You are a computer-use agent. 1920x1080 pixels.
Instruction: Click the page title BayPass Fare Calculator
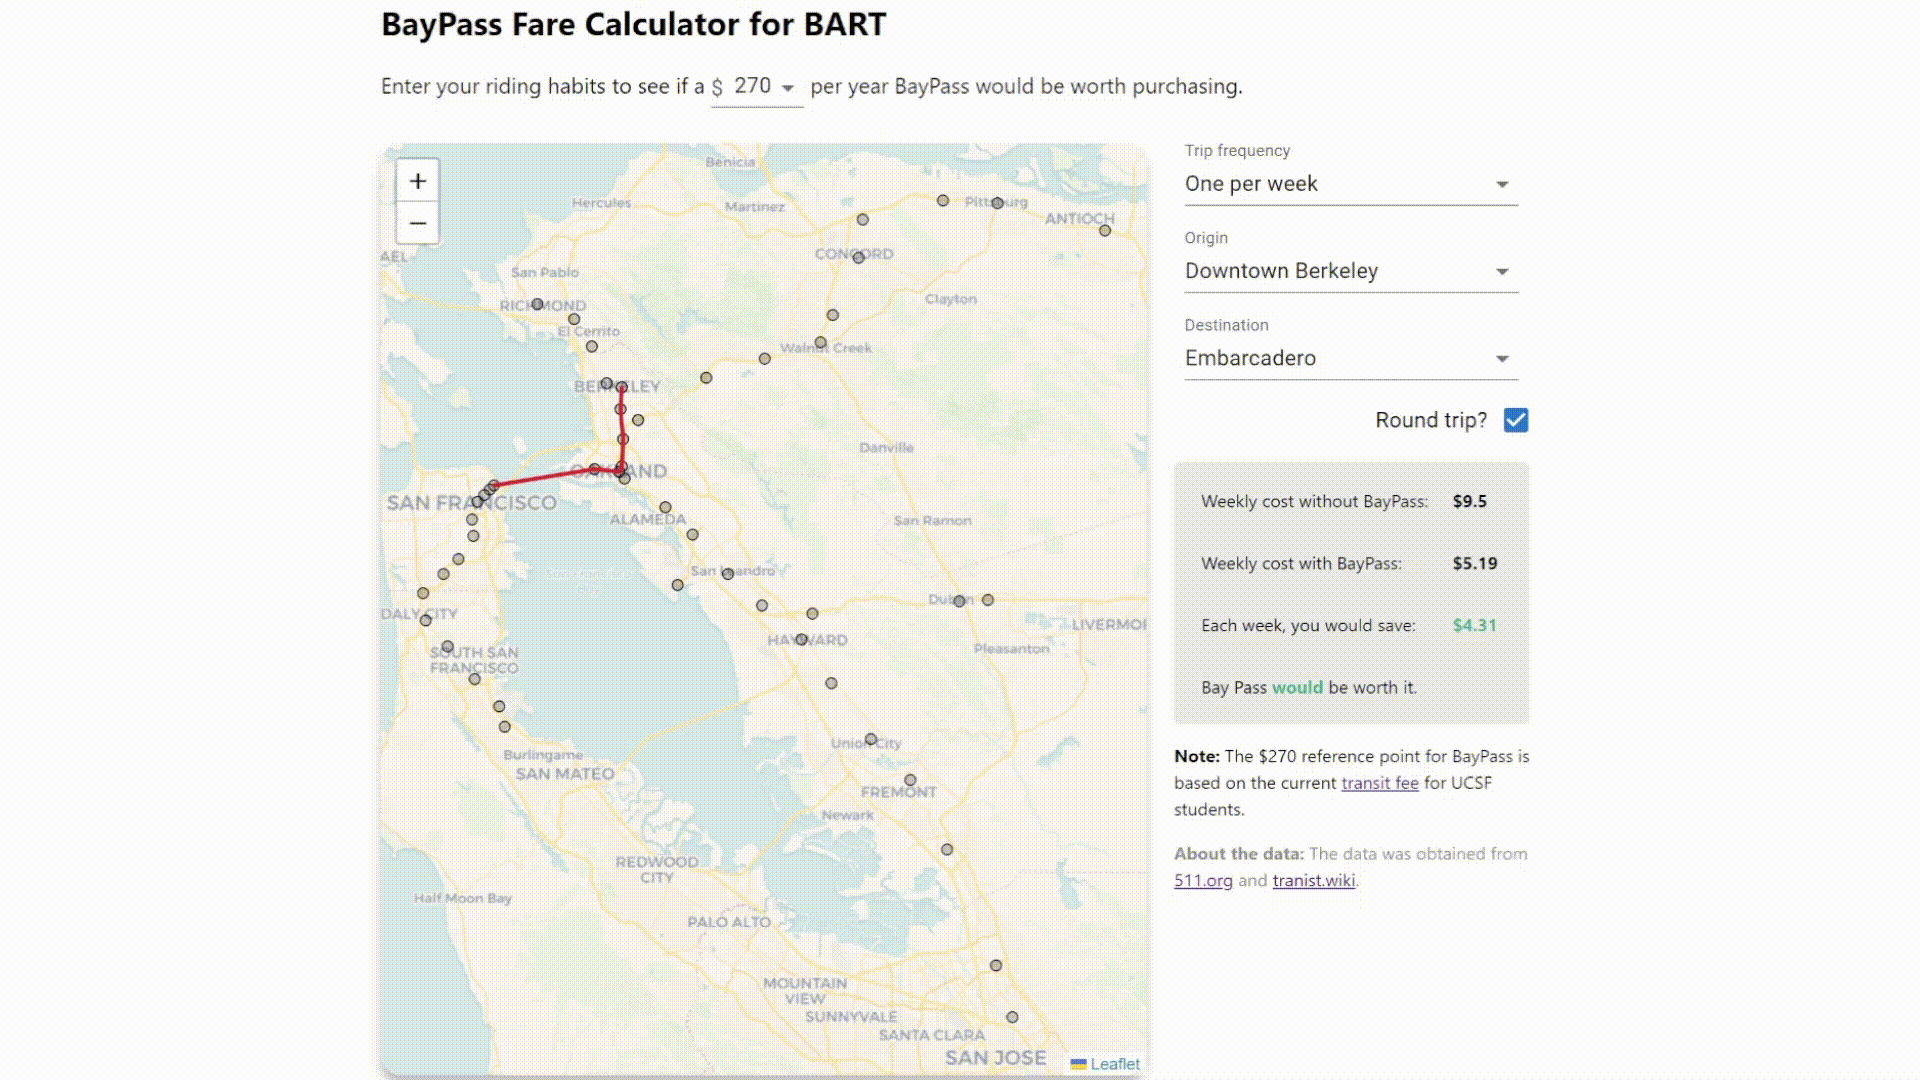tap(633, 24)
